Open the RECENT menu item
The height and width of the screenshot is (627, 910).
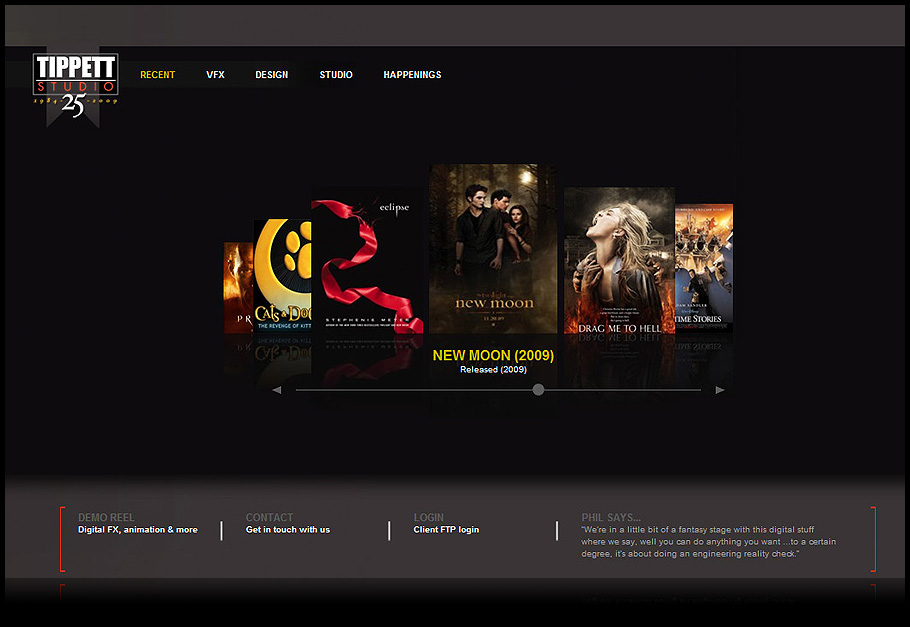157,75
